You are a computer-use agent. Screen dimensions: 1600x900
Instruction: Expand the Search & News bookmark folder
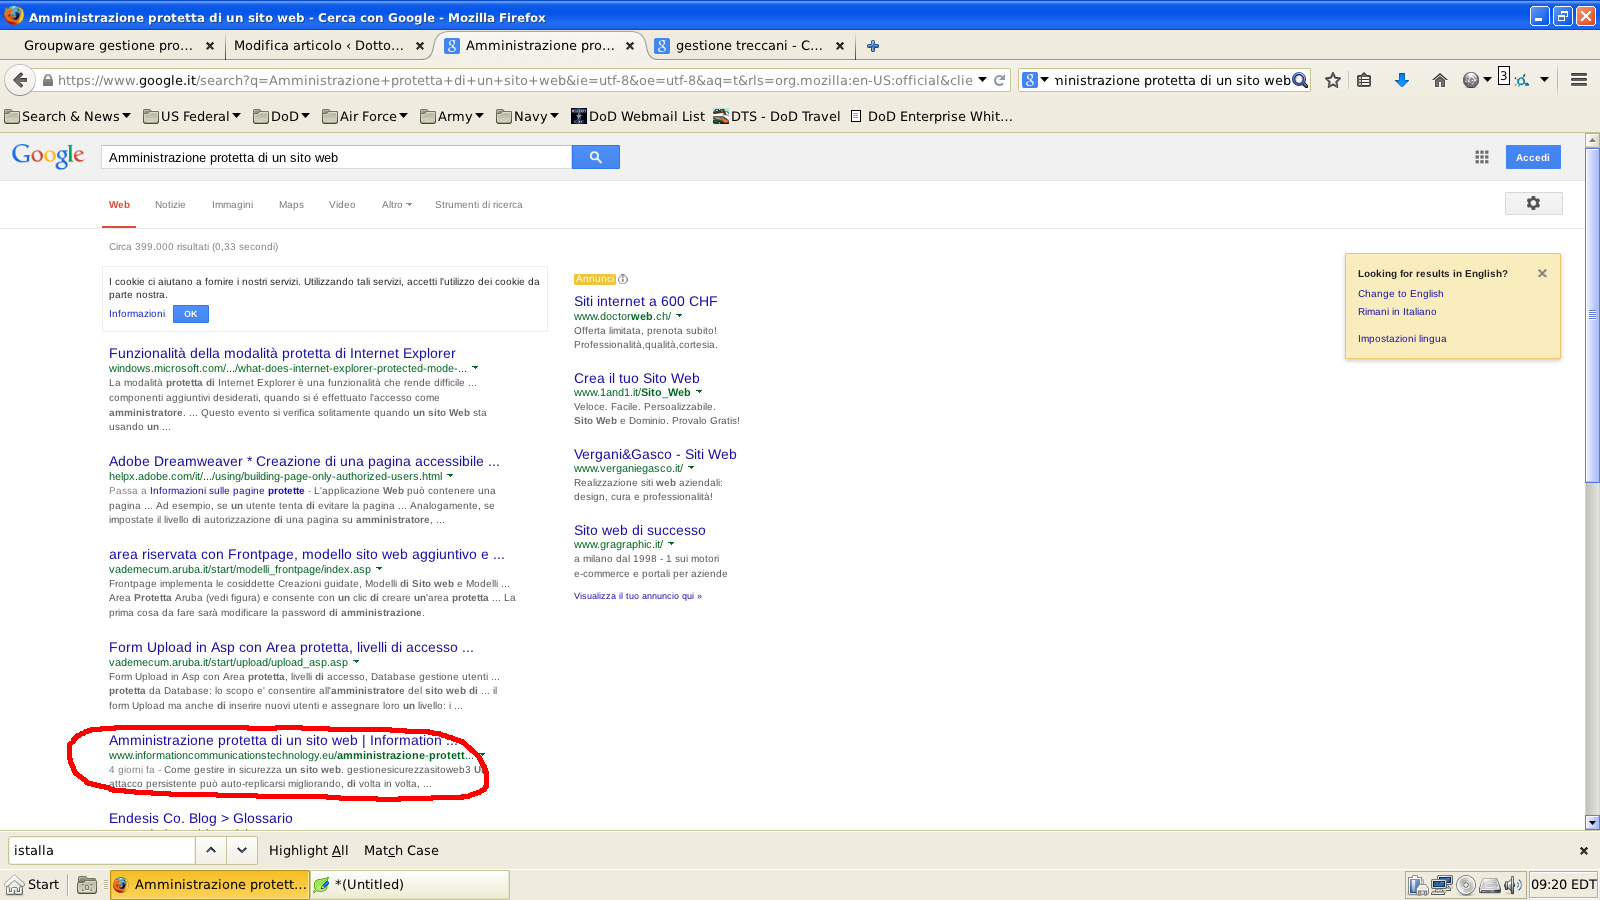pos(68,116)
